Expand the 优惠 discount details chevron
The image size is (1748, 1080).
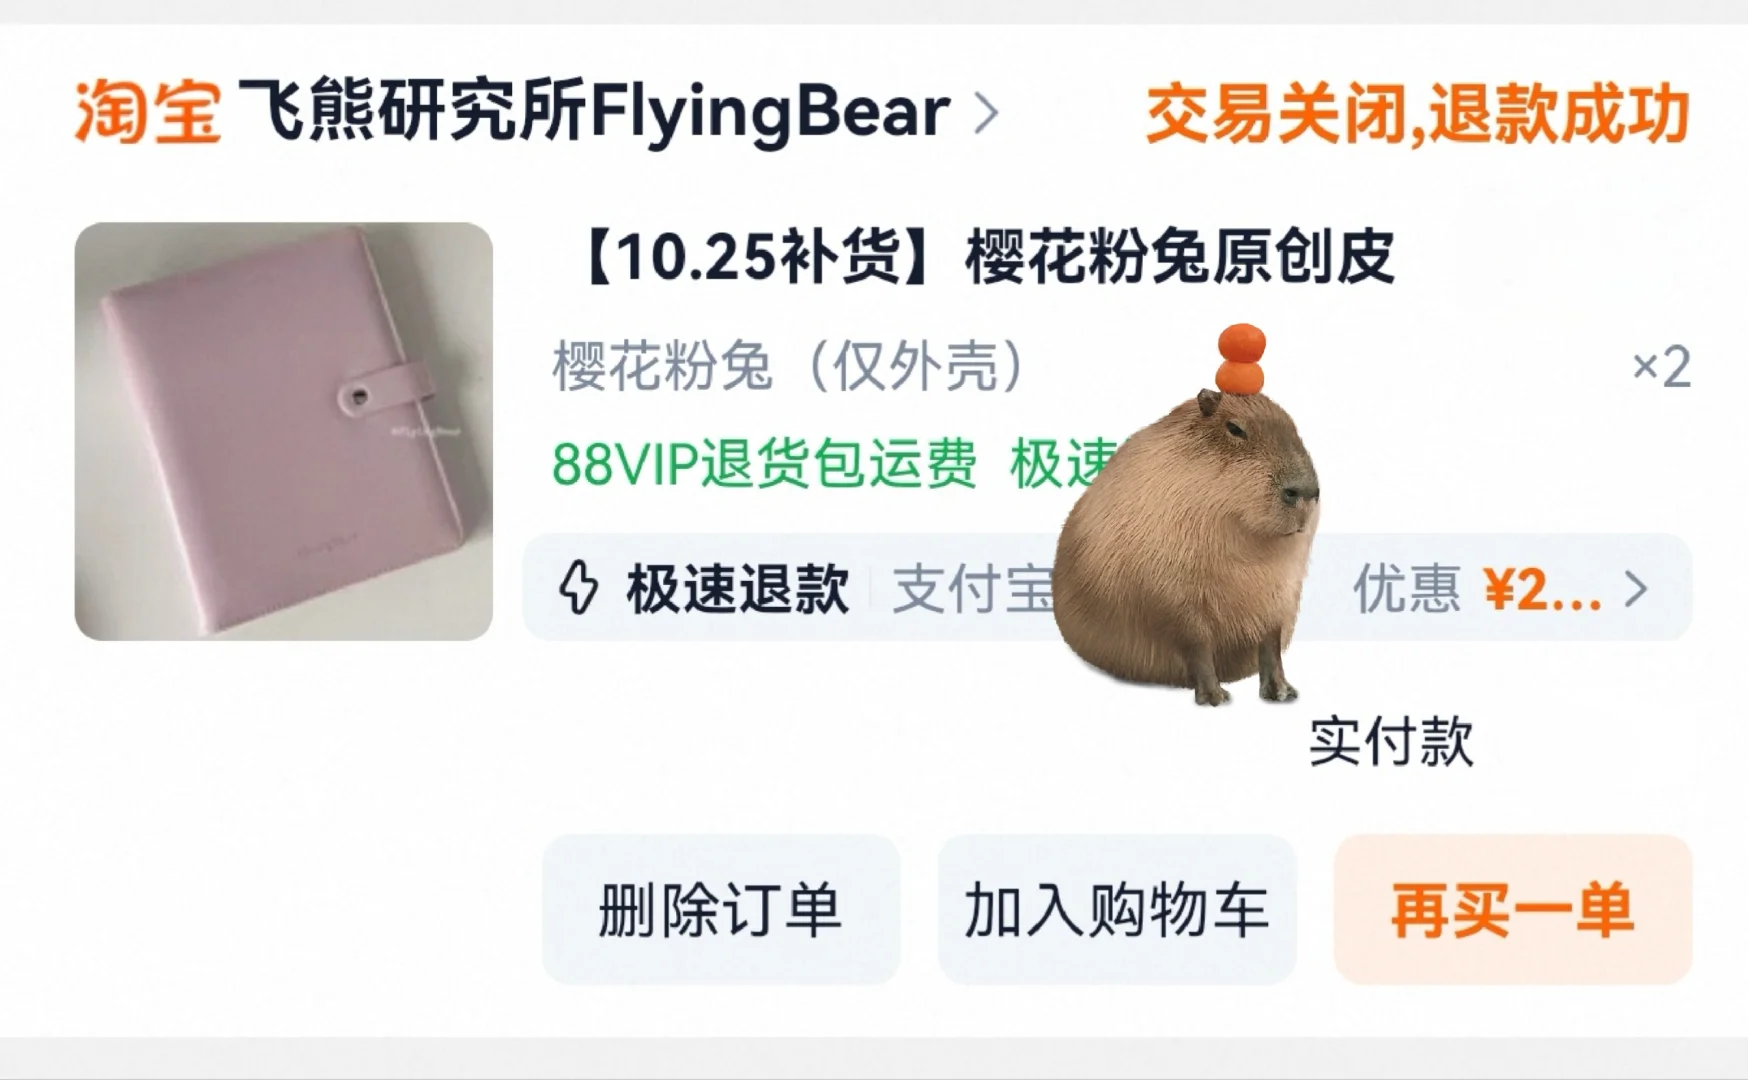point(1636,589)
